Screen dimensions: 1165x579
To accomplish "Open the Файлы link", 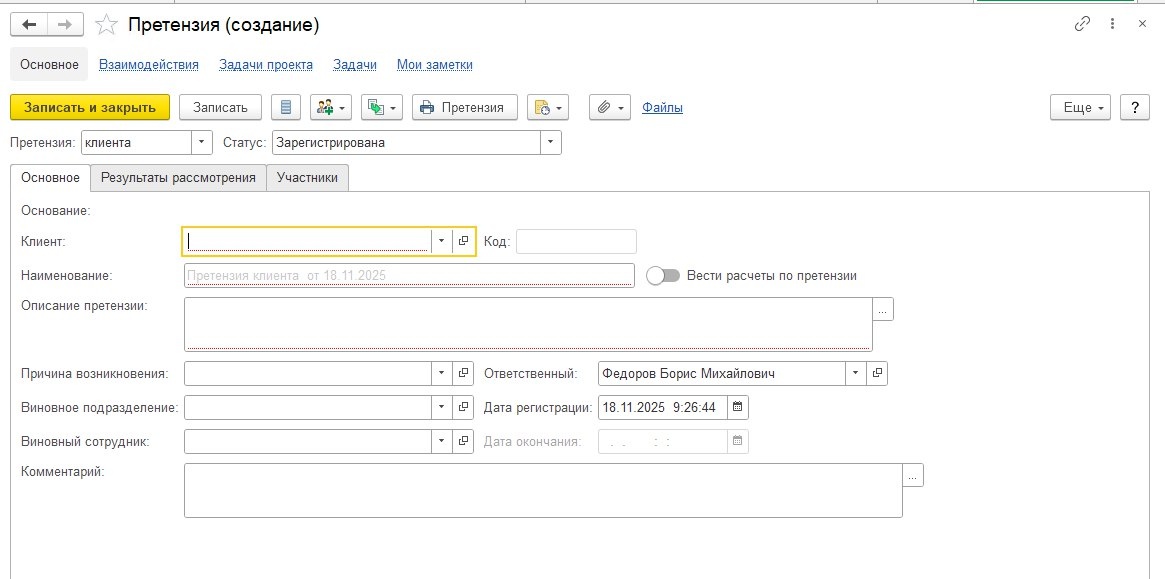I will click(x=662, y=107).
